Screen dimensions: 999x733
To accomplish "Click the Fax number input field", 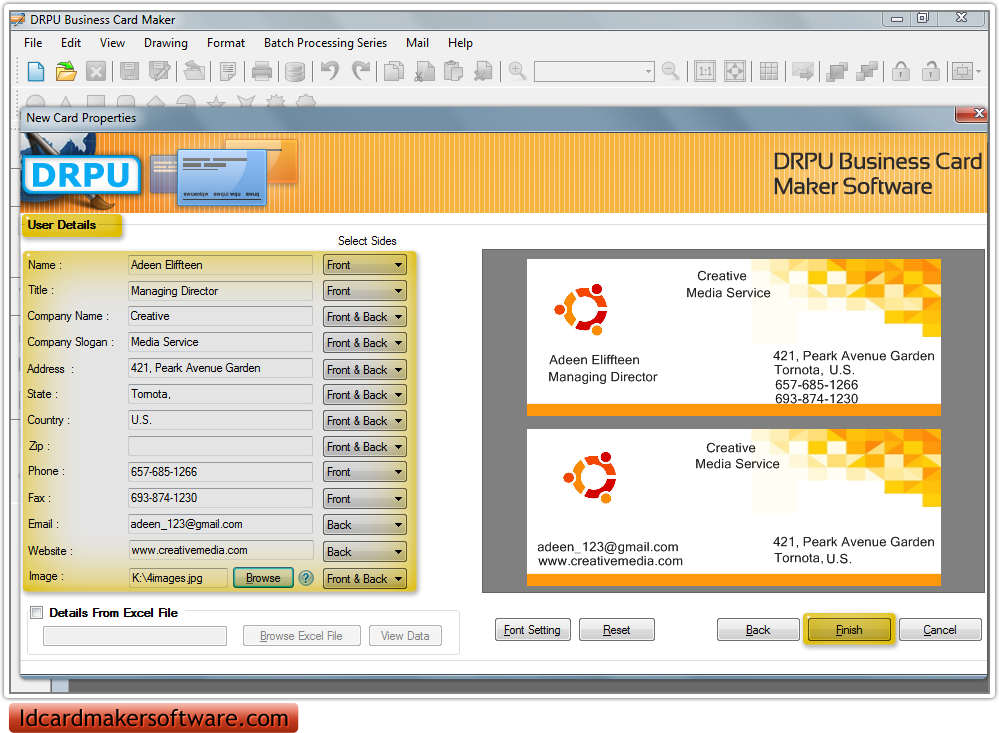I will coord(220,498).
